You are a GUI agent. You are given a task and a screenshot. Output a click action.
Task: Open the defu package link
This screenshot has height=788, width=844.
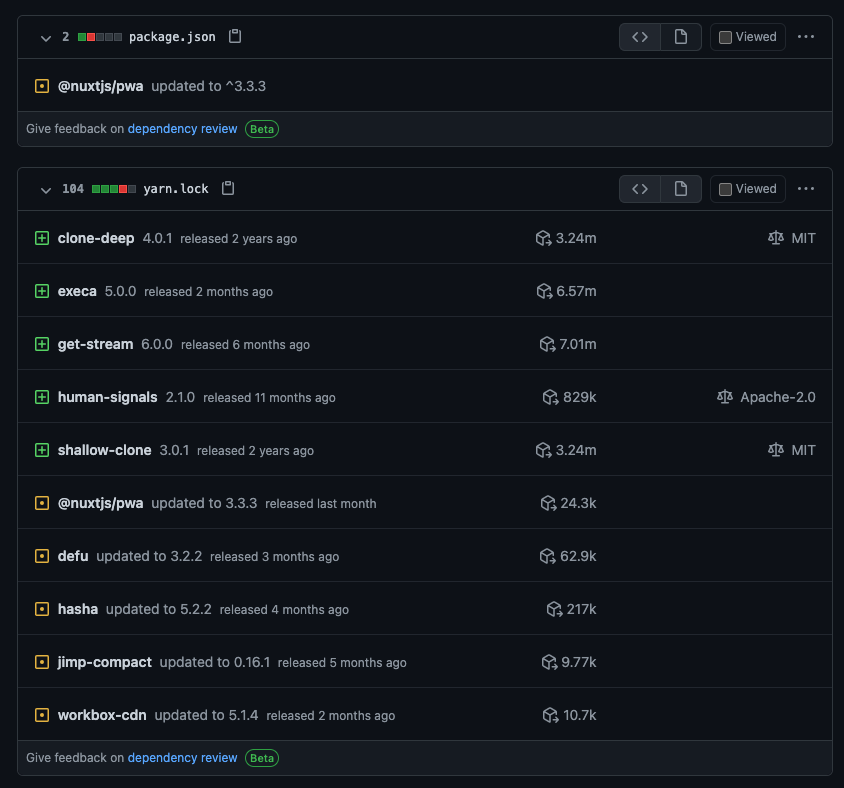point(73,556)
